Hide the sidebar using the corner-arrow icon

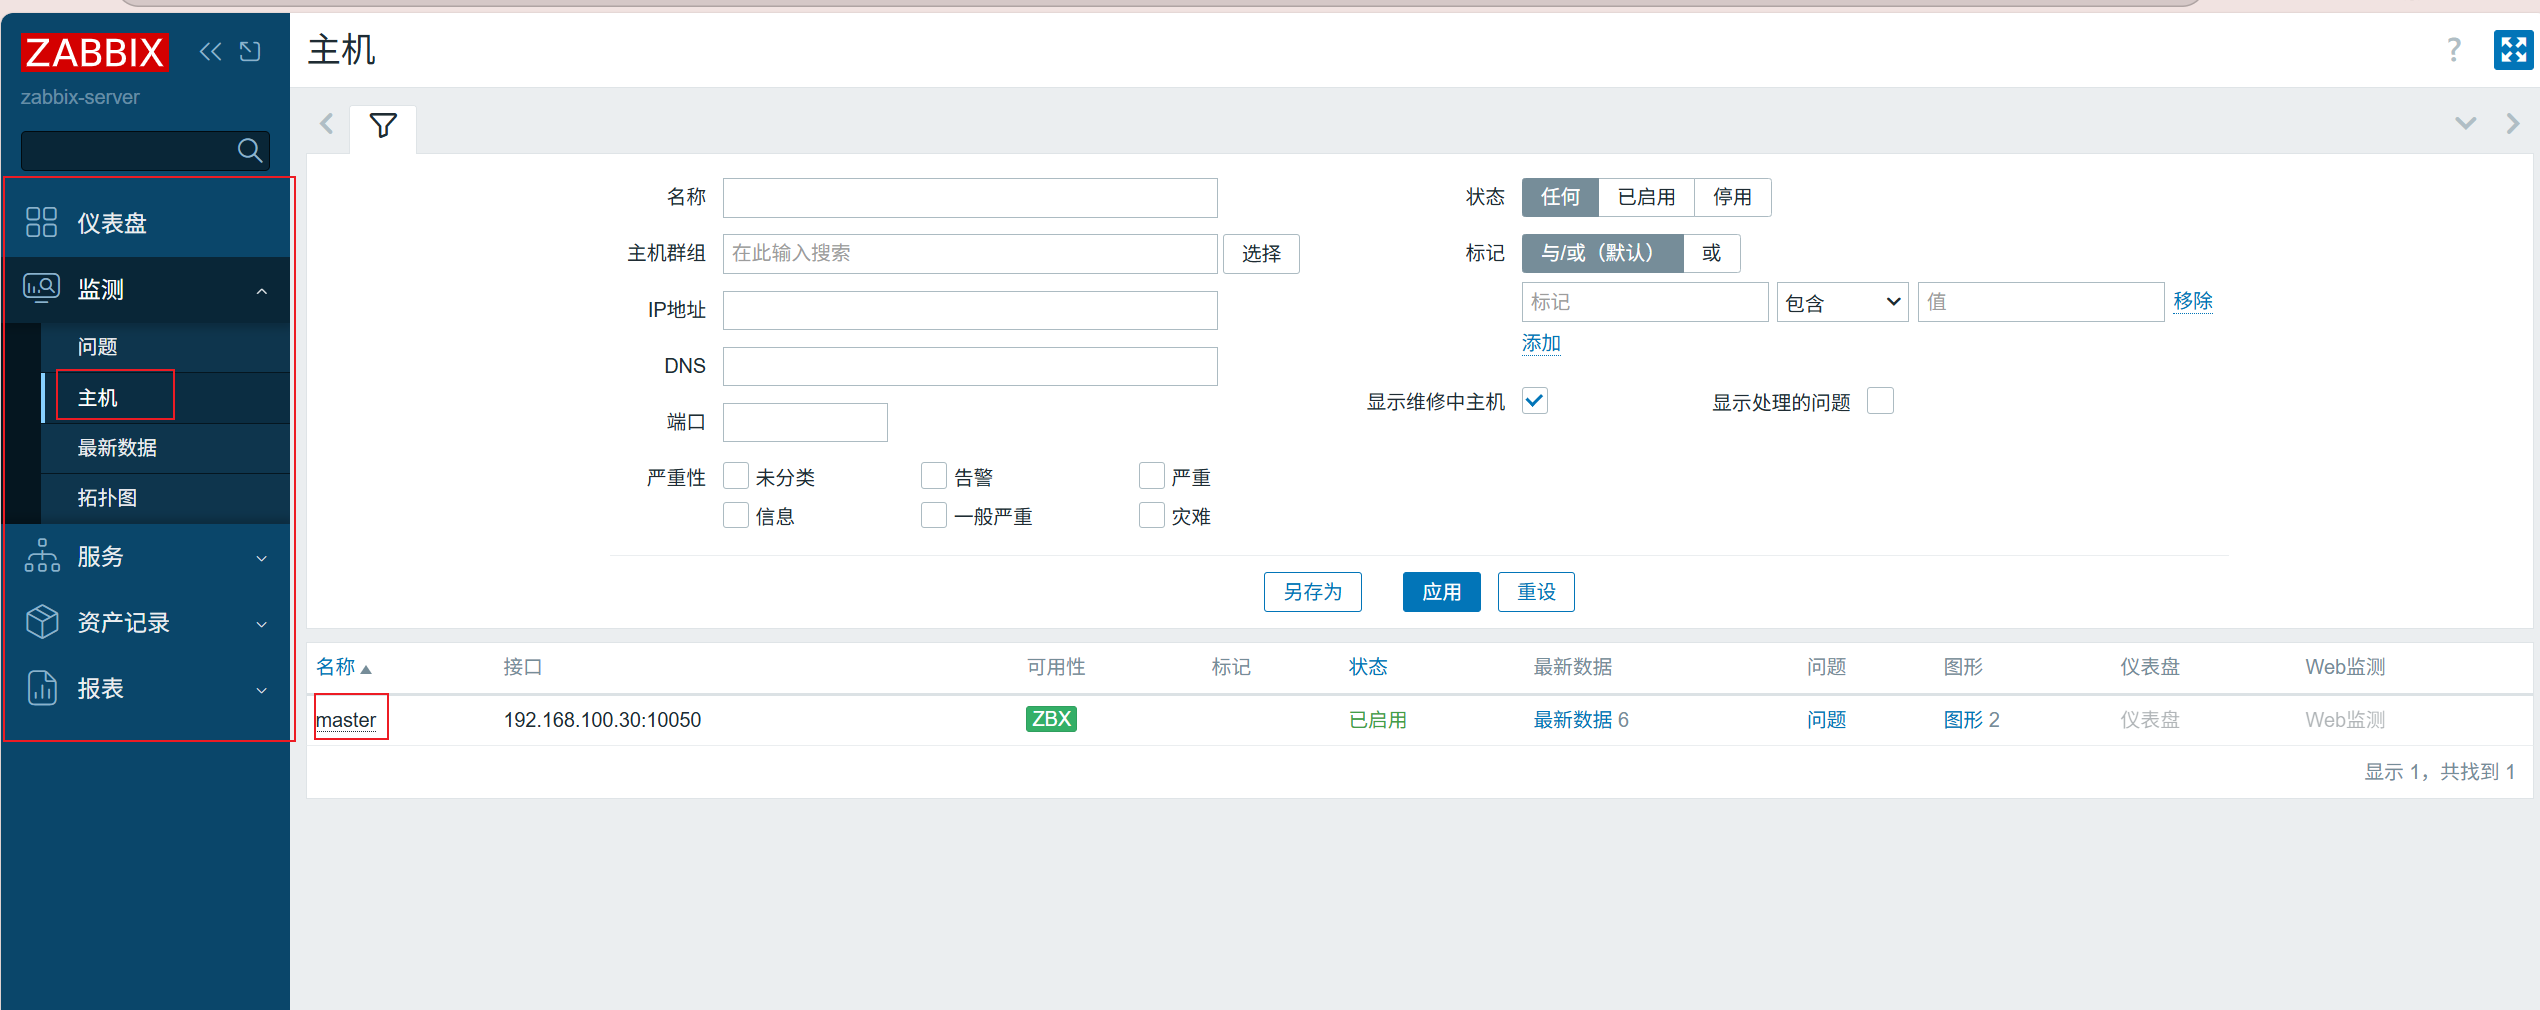(251, 52)
